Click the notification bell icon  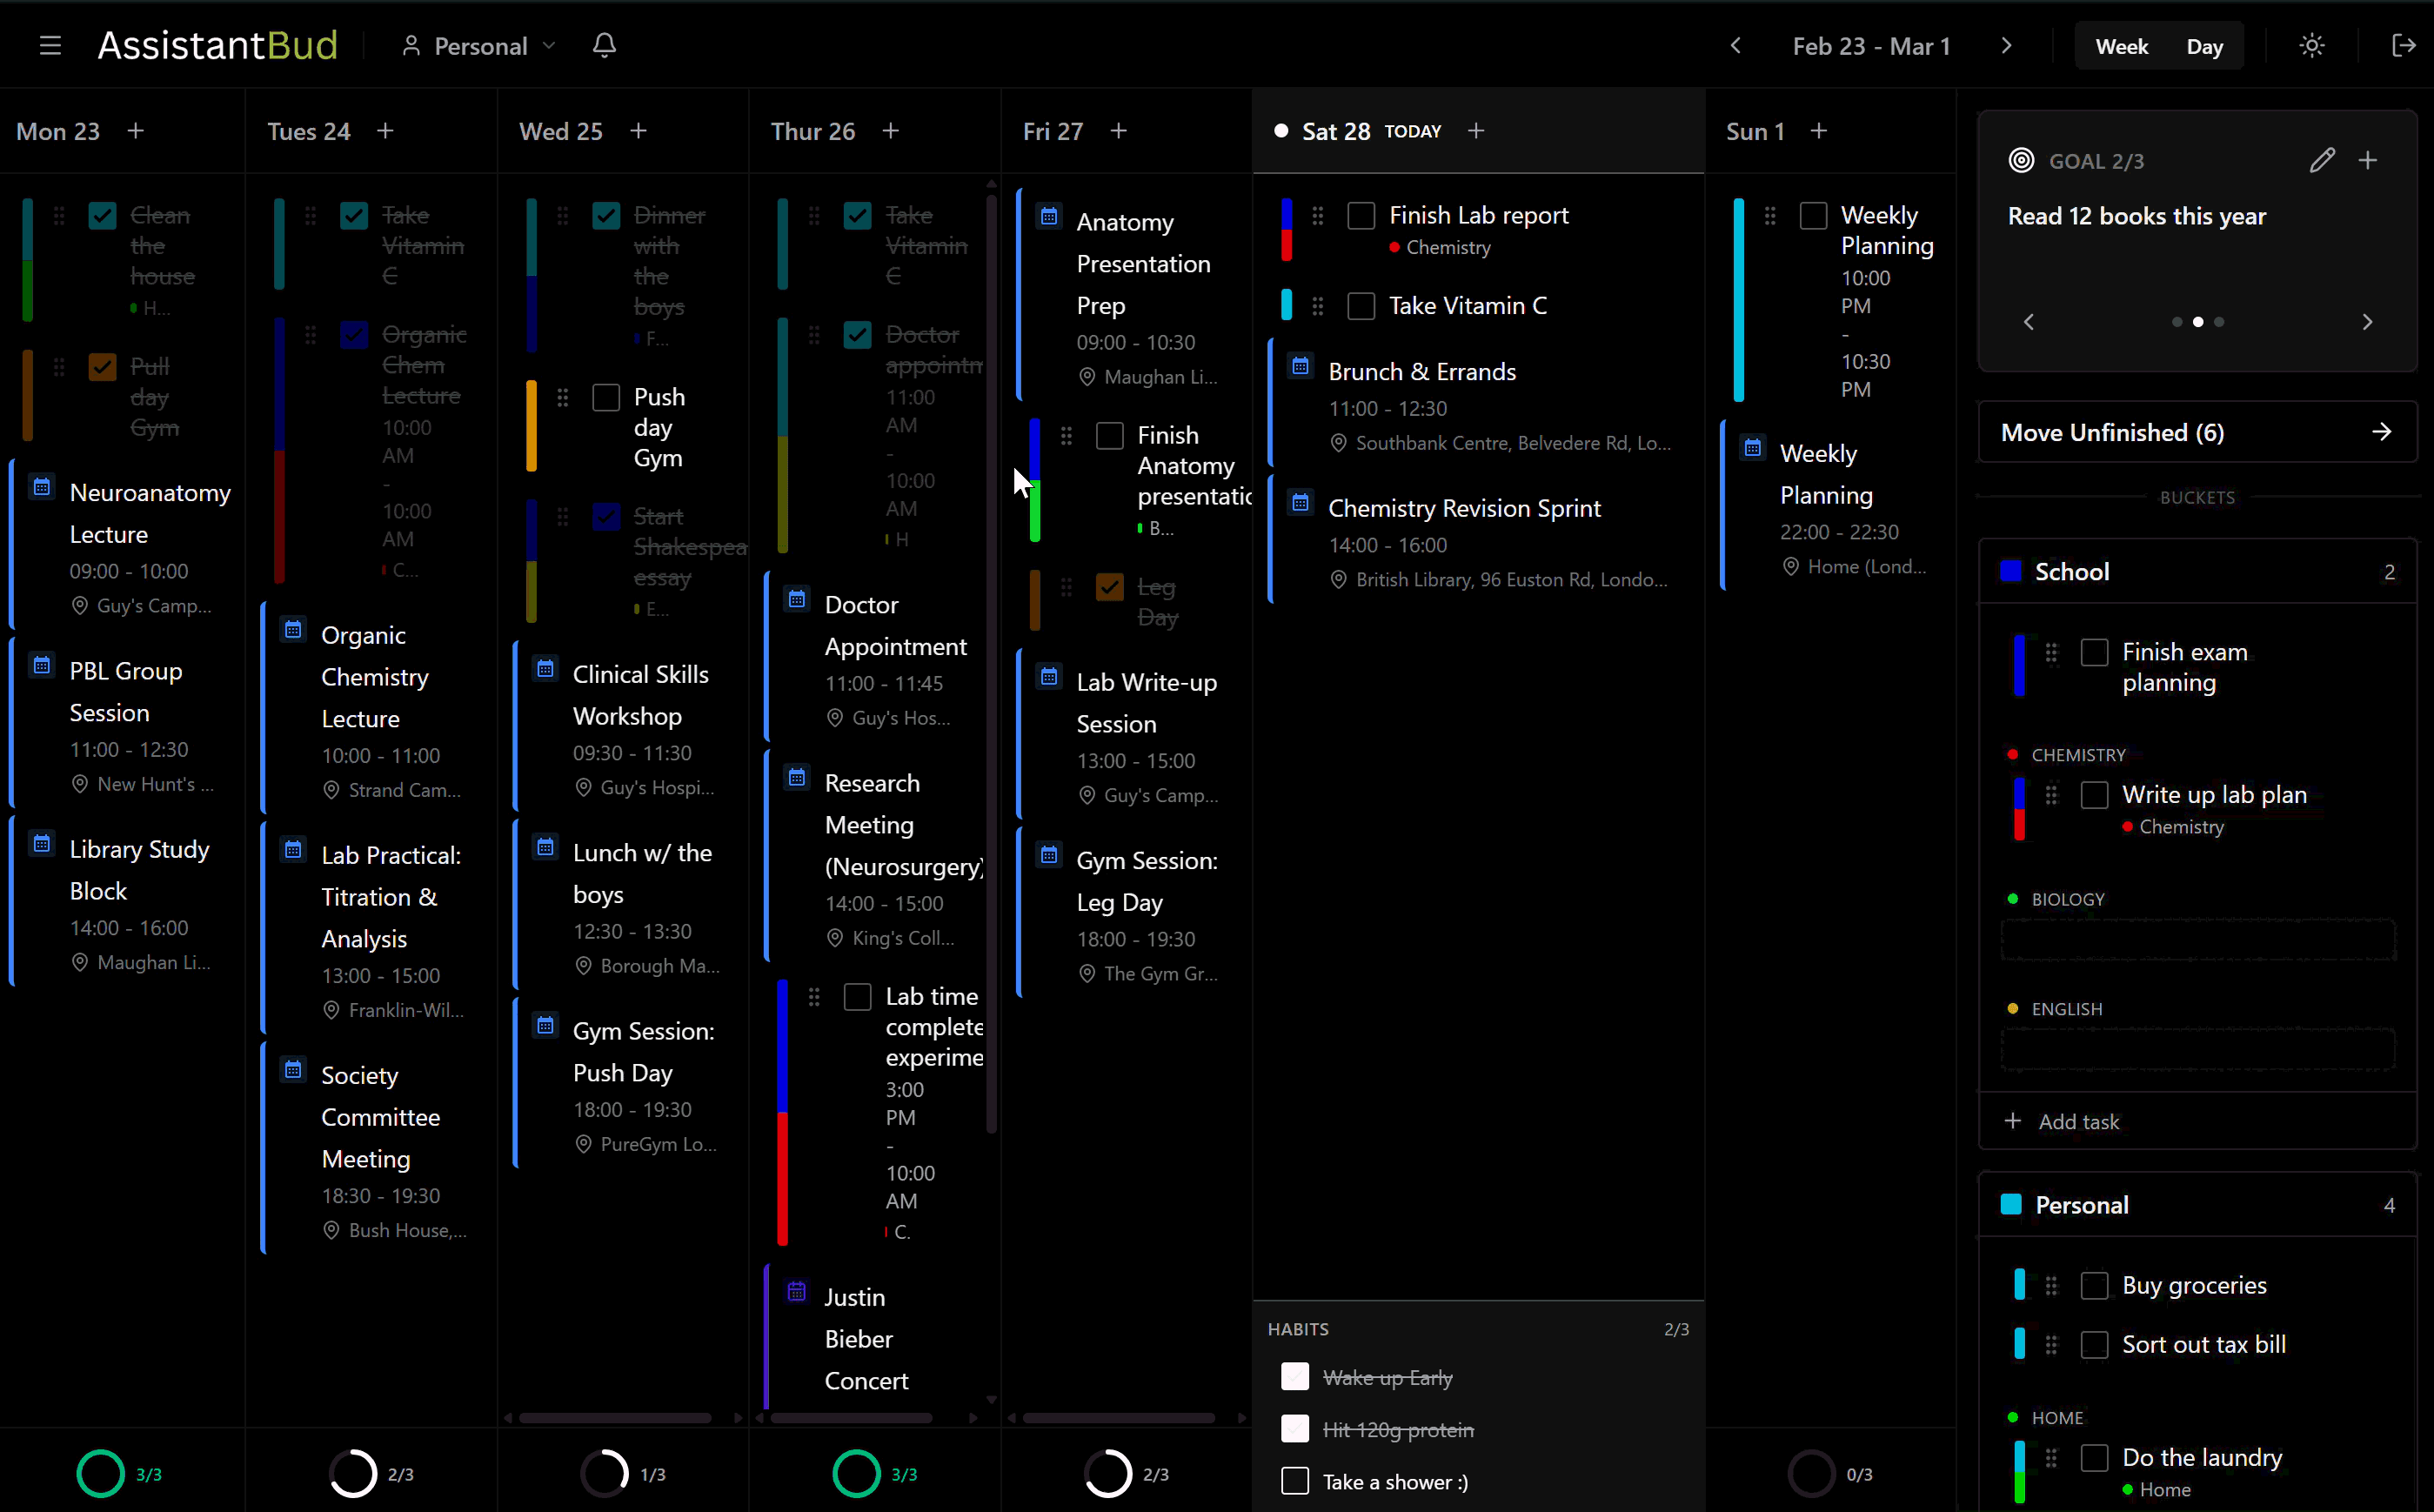pyautogui.click(x=603, y=45)
